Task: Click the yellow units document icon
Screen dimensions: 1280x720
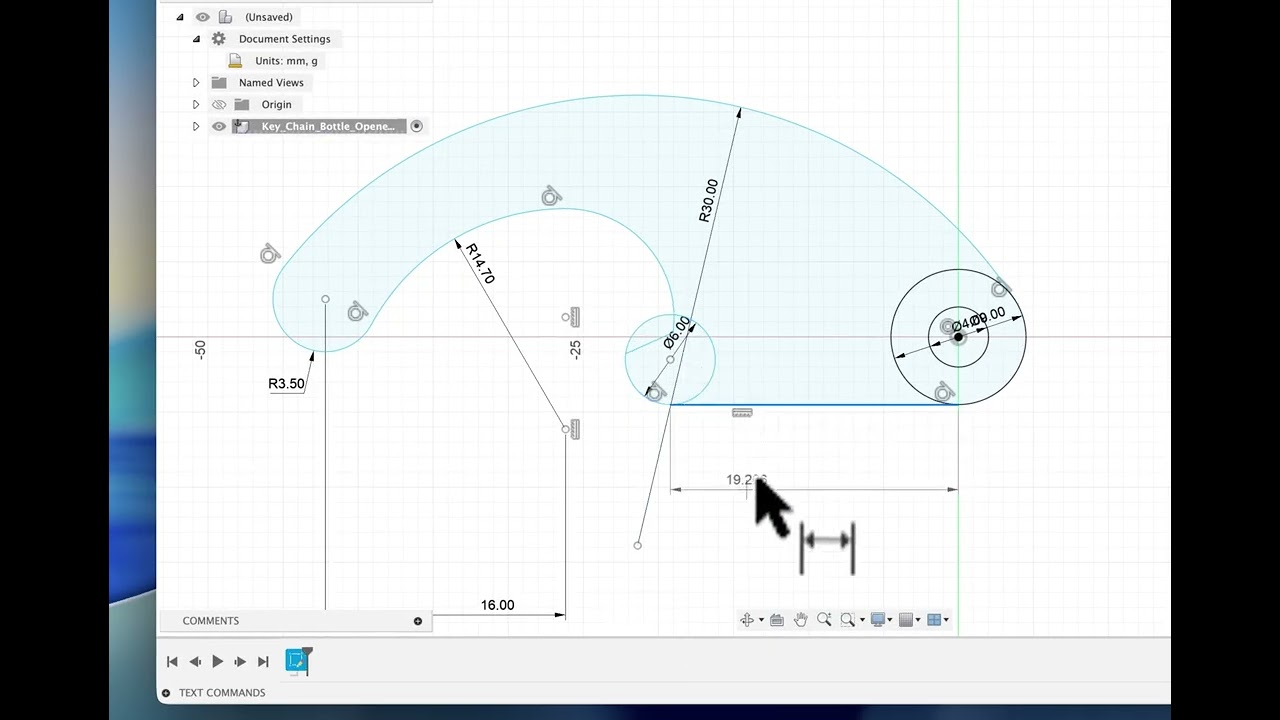Action: [x=235, y=61]
